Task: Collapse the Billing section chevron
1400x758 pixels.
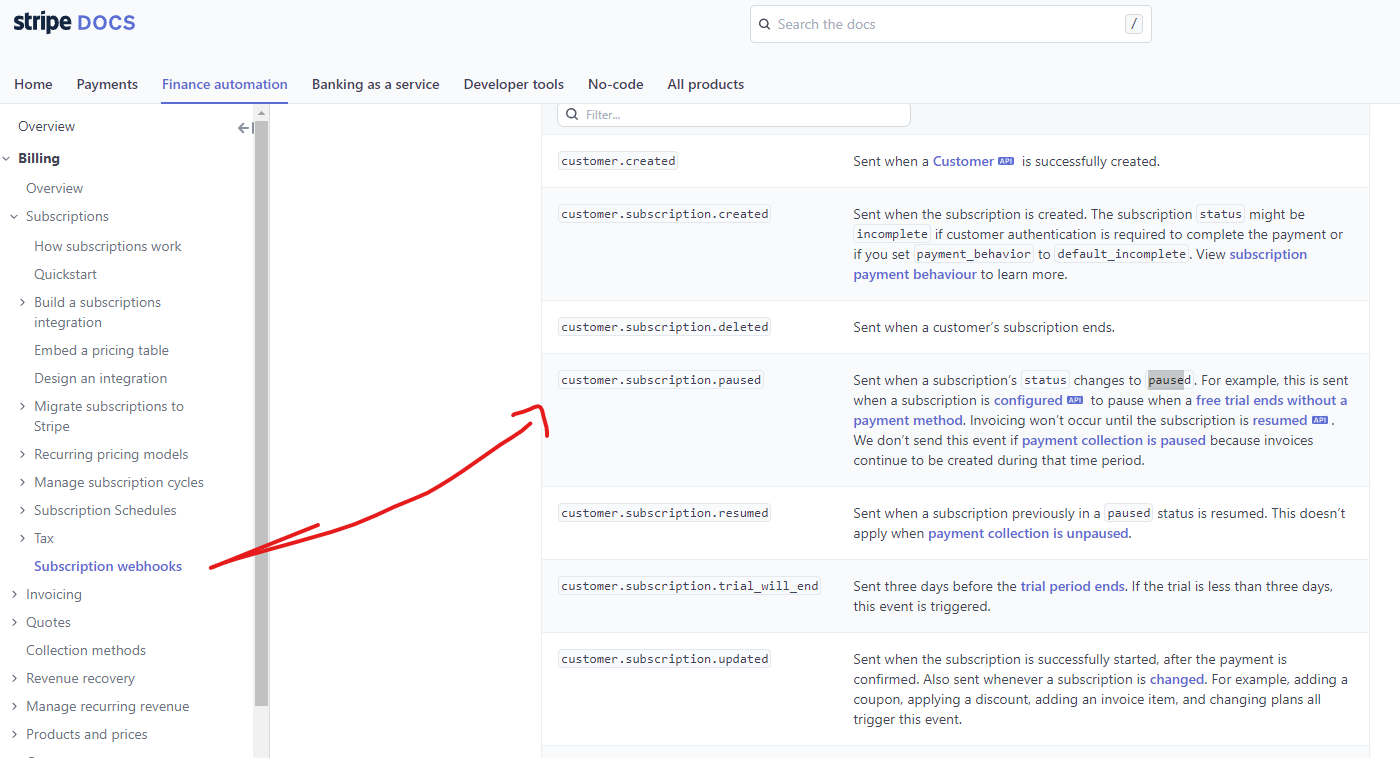Action: (x=7, y=158)
